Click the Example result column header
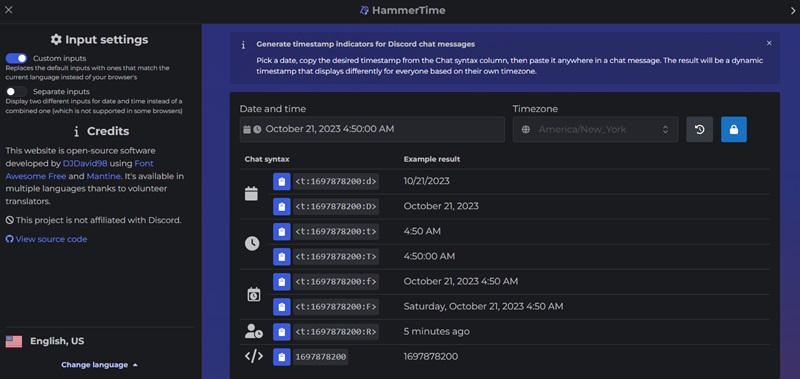 point(432,159)
